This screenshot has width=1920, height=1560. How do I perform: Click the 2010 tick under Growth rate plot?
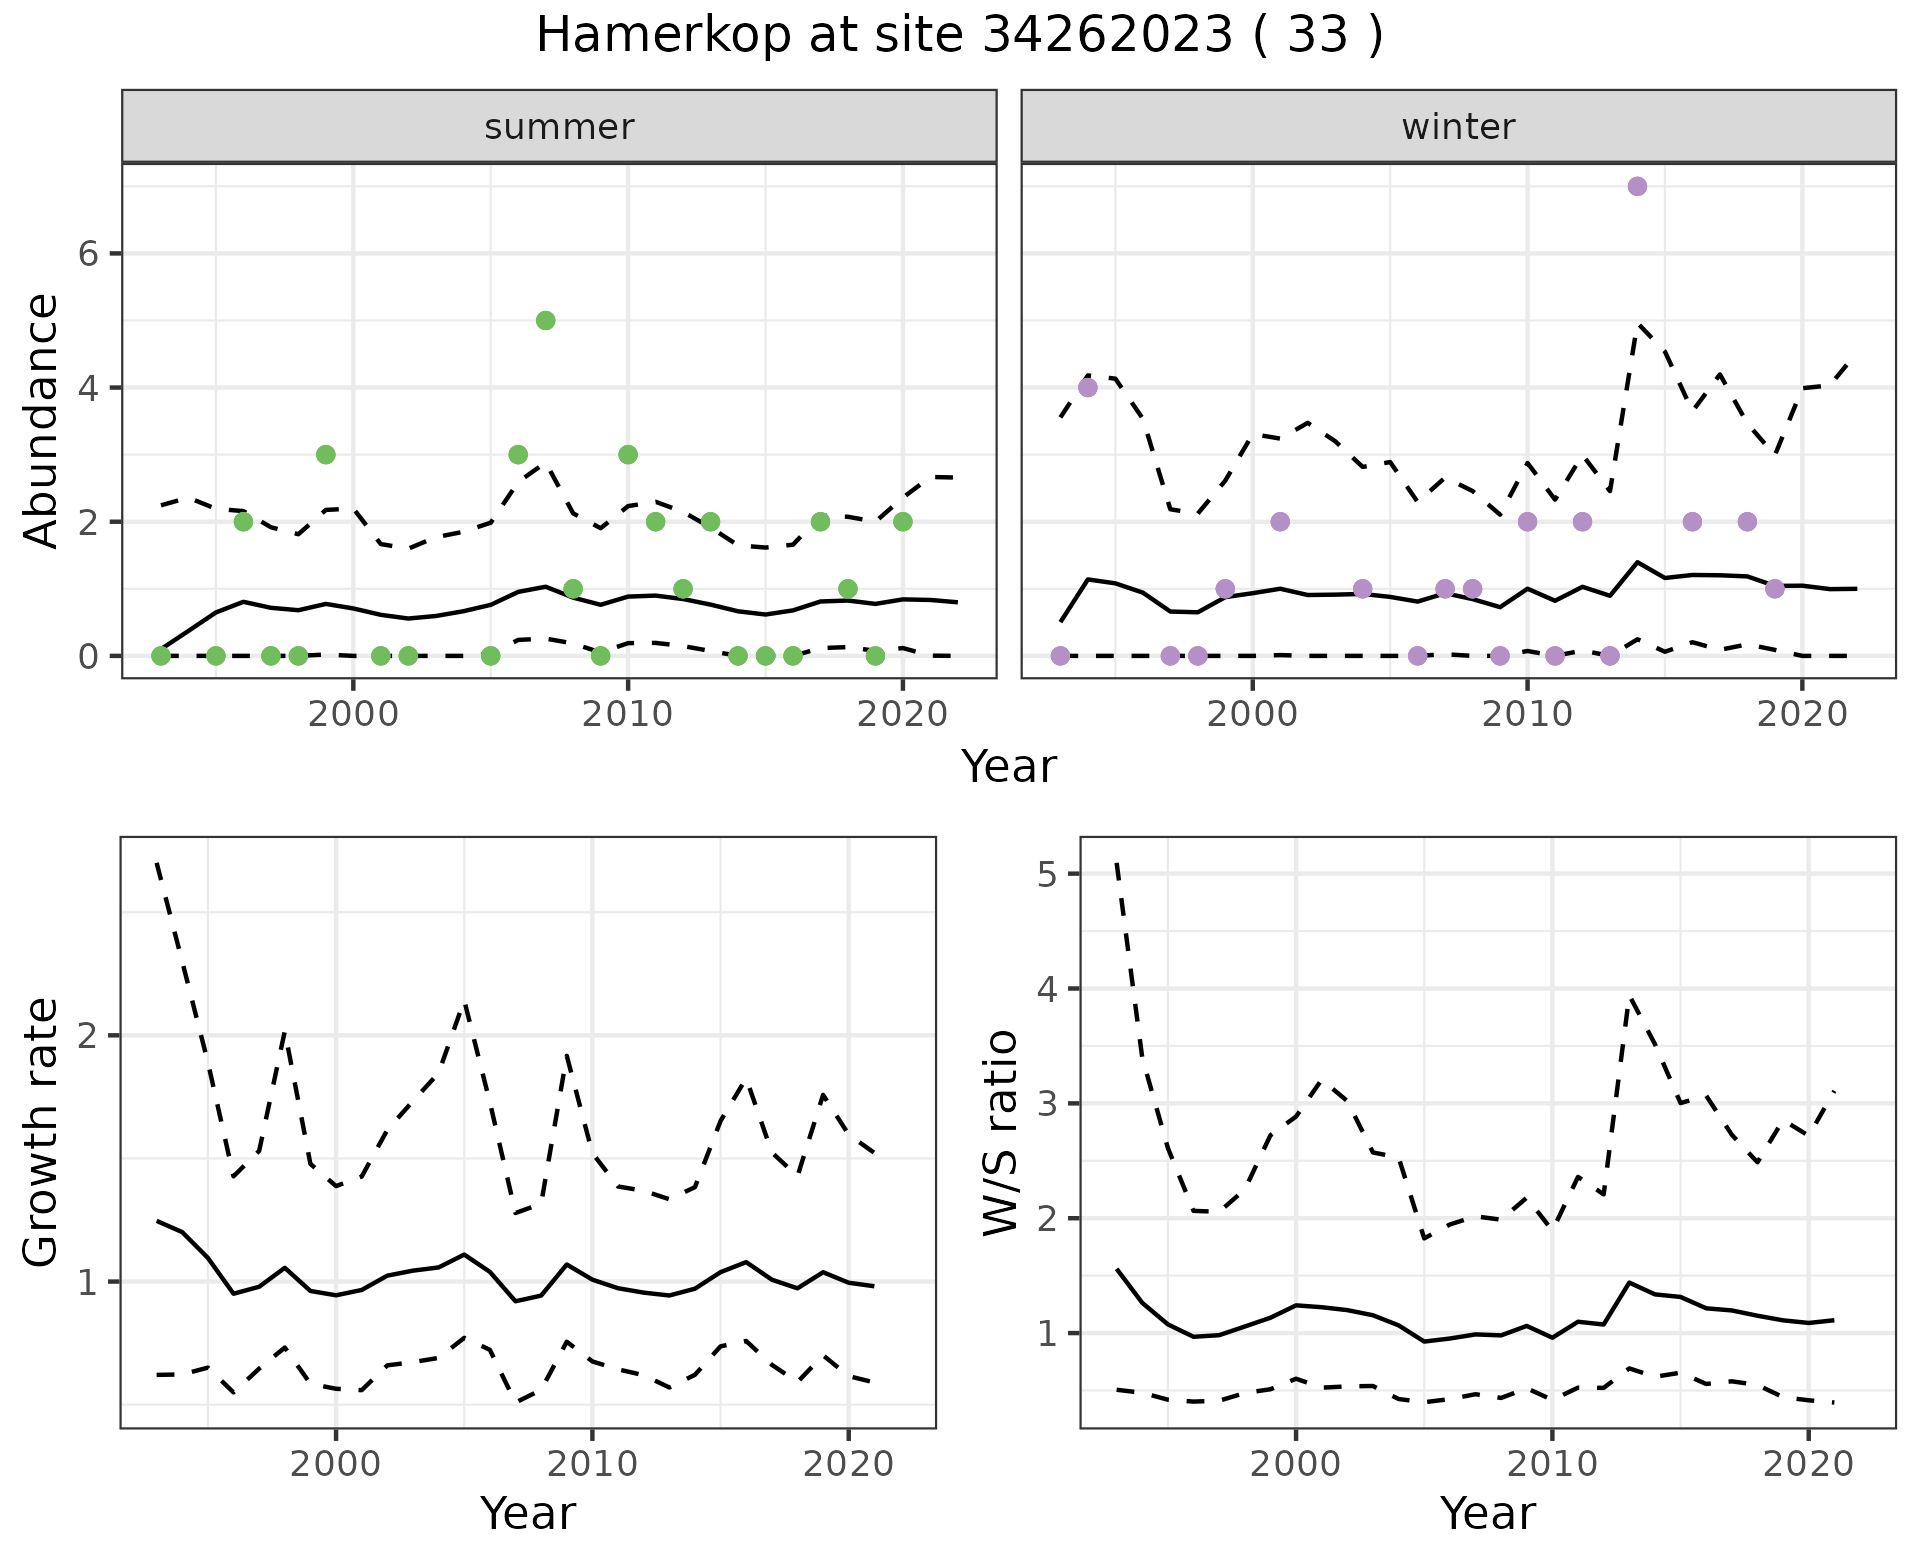tap(592, 1464)
